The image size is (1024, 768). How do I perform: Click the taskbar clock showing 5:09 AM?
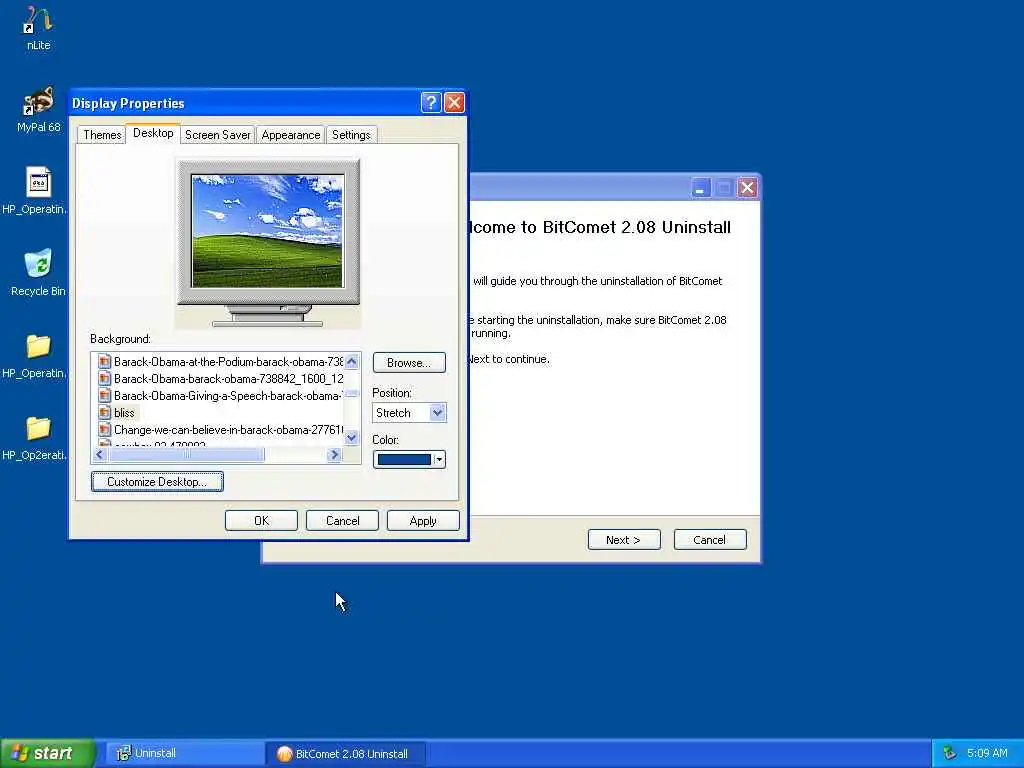987,753
